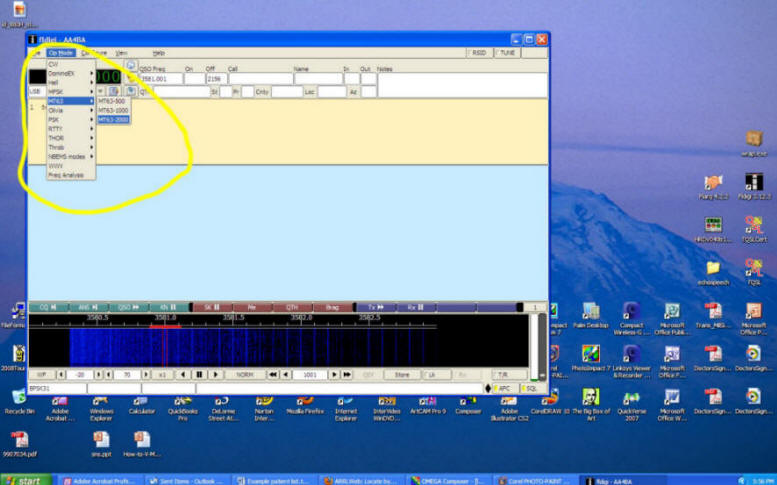Click the Brag macro button
The width and height of the screenshot is (777, 485).
(x=333, y=308)
